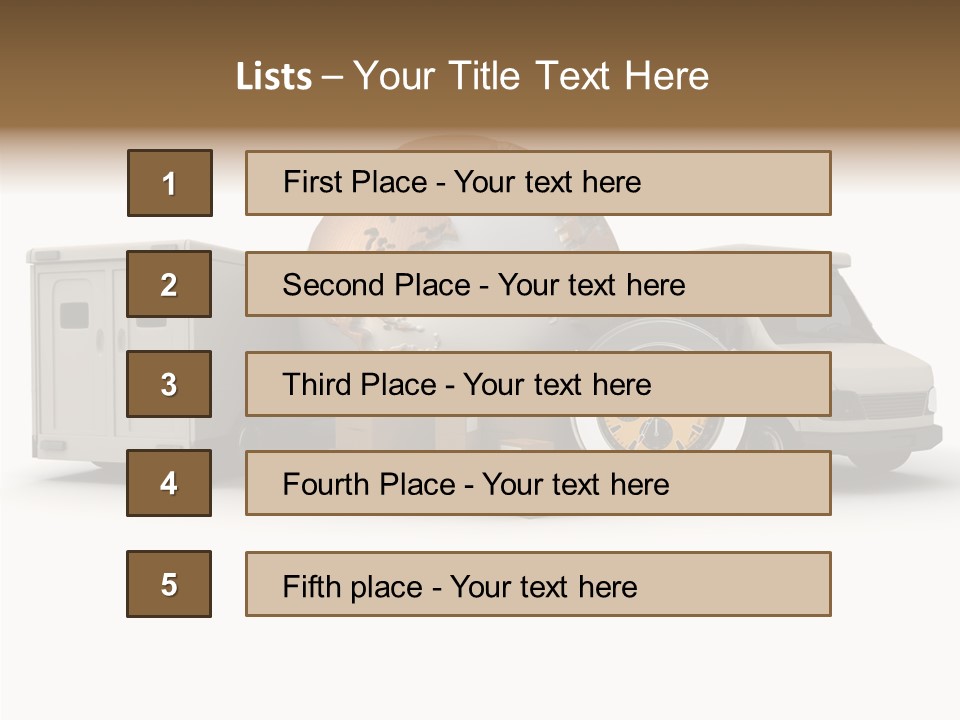Click the number 5 box

[169, 584]
